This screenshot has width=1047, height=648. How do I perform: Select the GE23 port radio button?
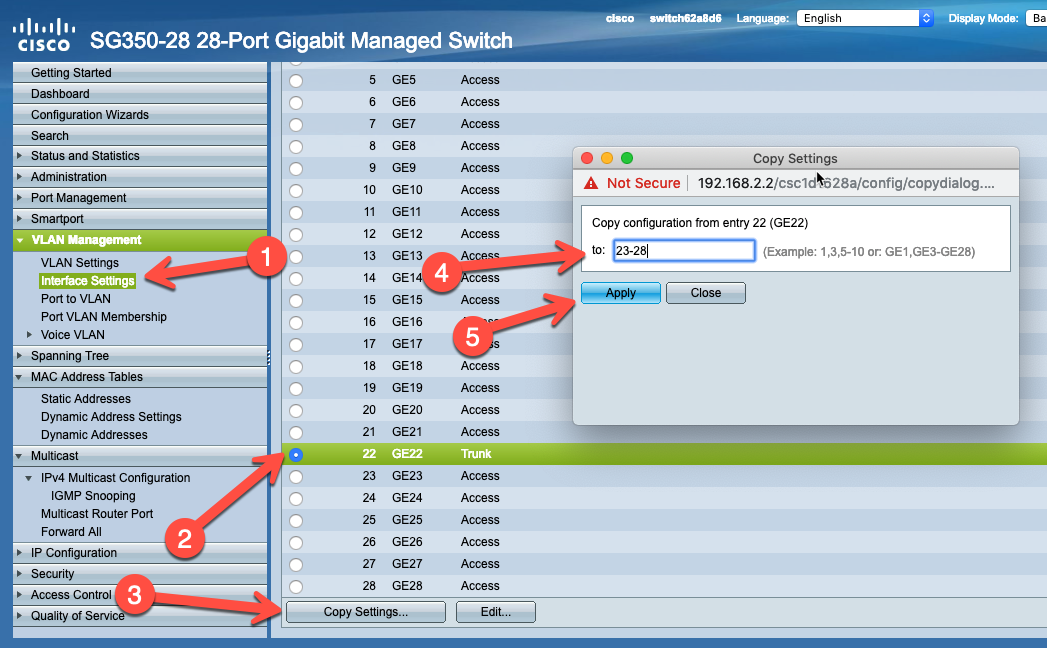tap(296, 477)
